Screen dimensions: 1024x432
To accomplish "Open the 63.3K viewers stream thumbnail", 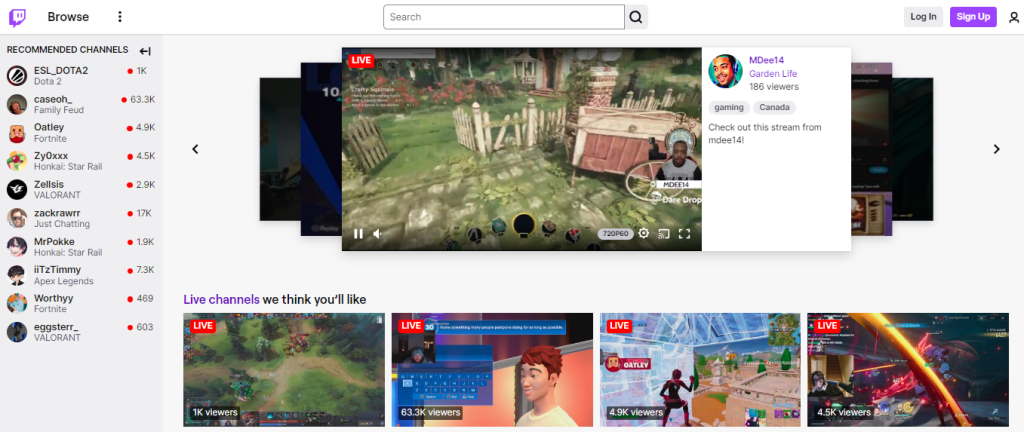I will (492, 370).
